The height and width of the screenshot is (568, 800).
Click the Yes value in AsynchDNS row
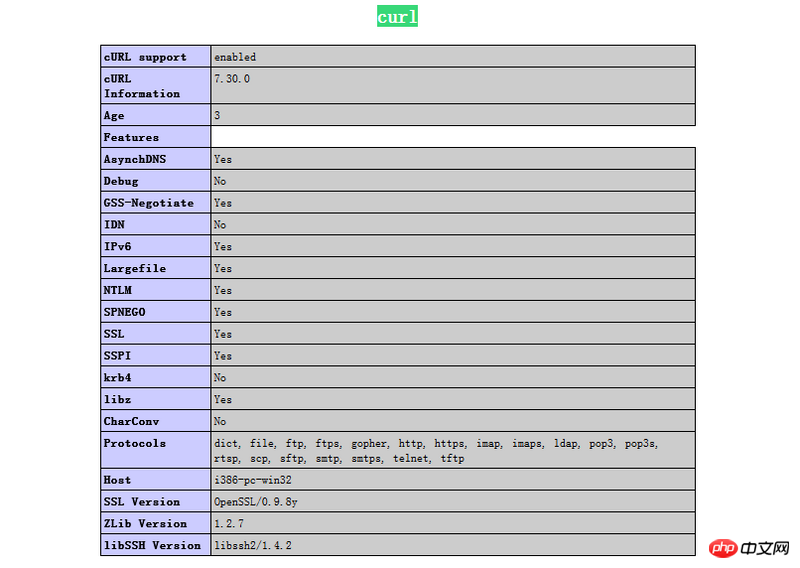point(223,159)
